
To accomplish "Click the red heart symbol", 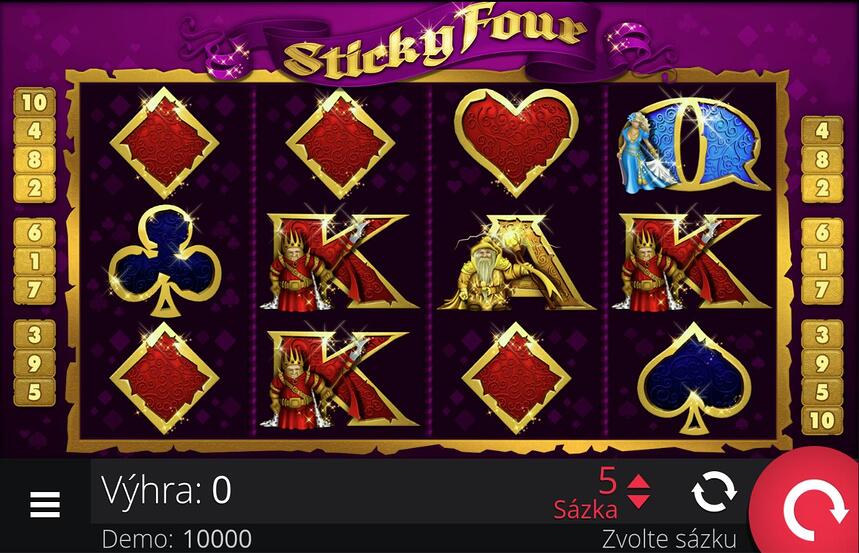I will point(516,142).
